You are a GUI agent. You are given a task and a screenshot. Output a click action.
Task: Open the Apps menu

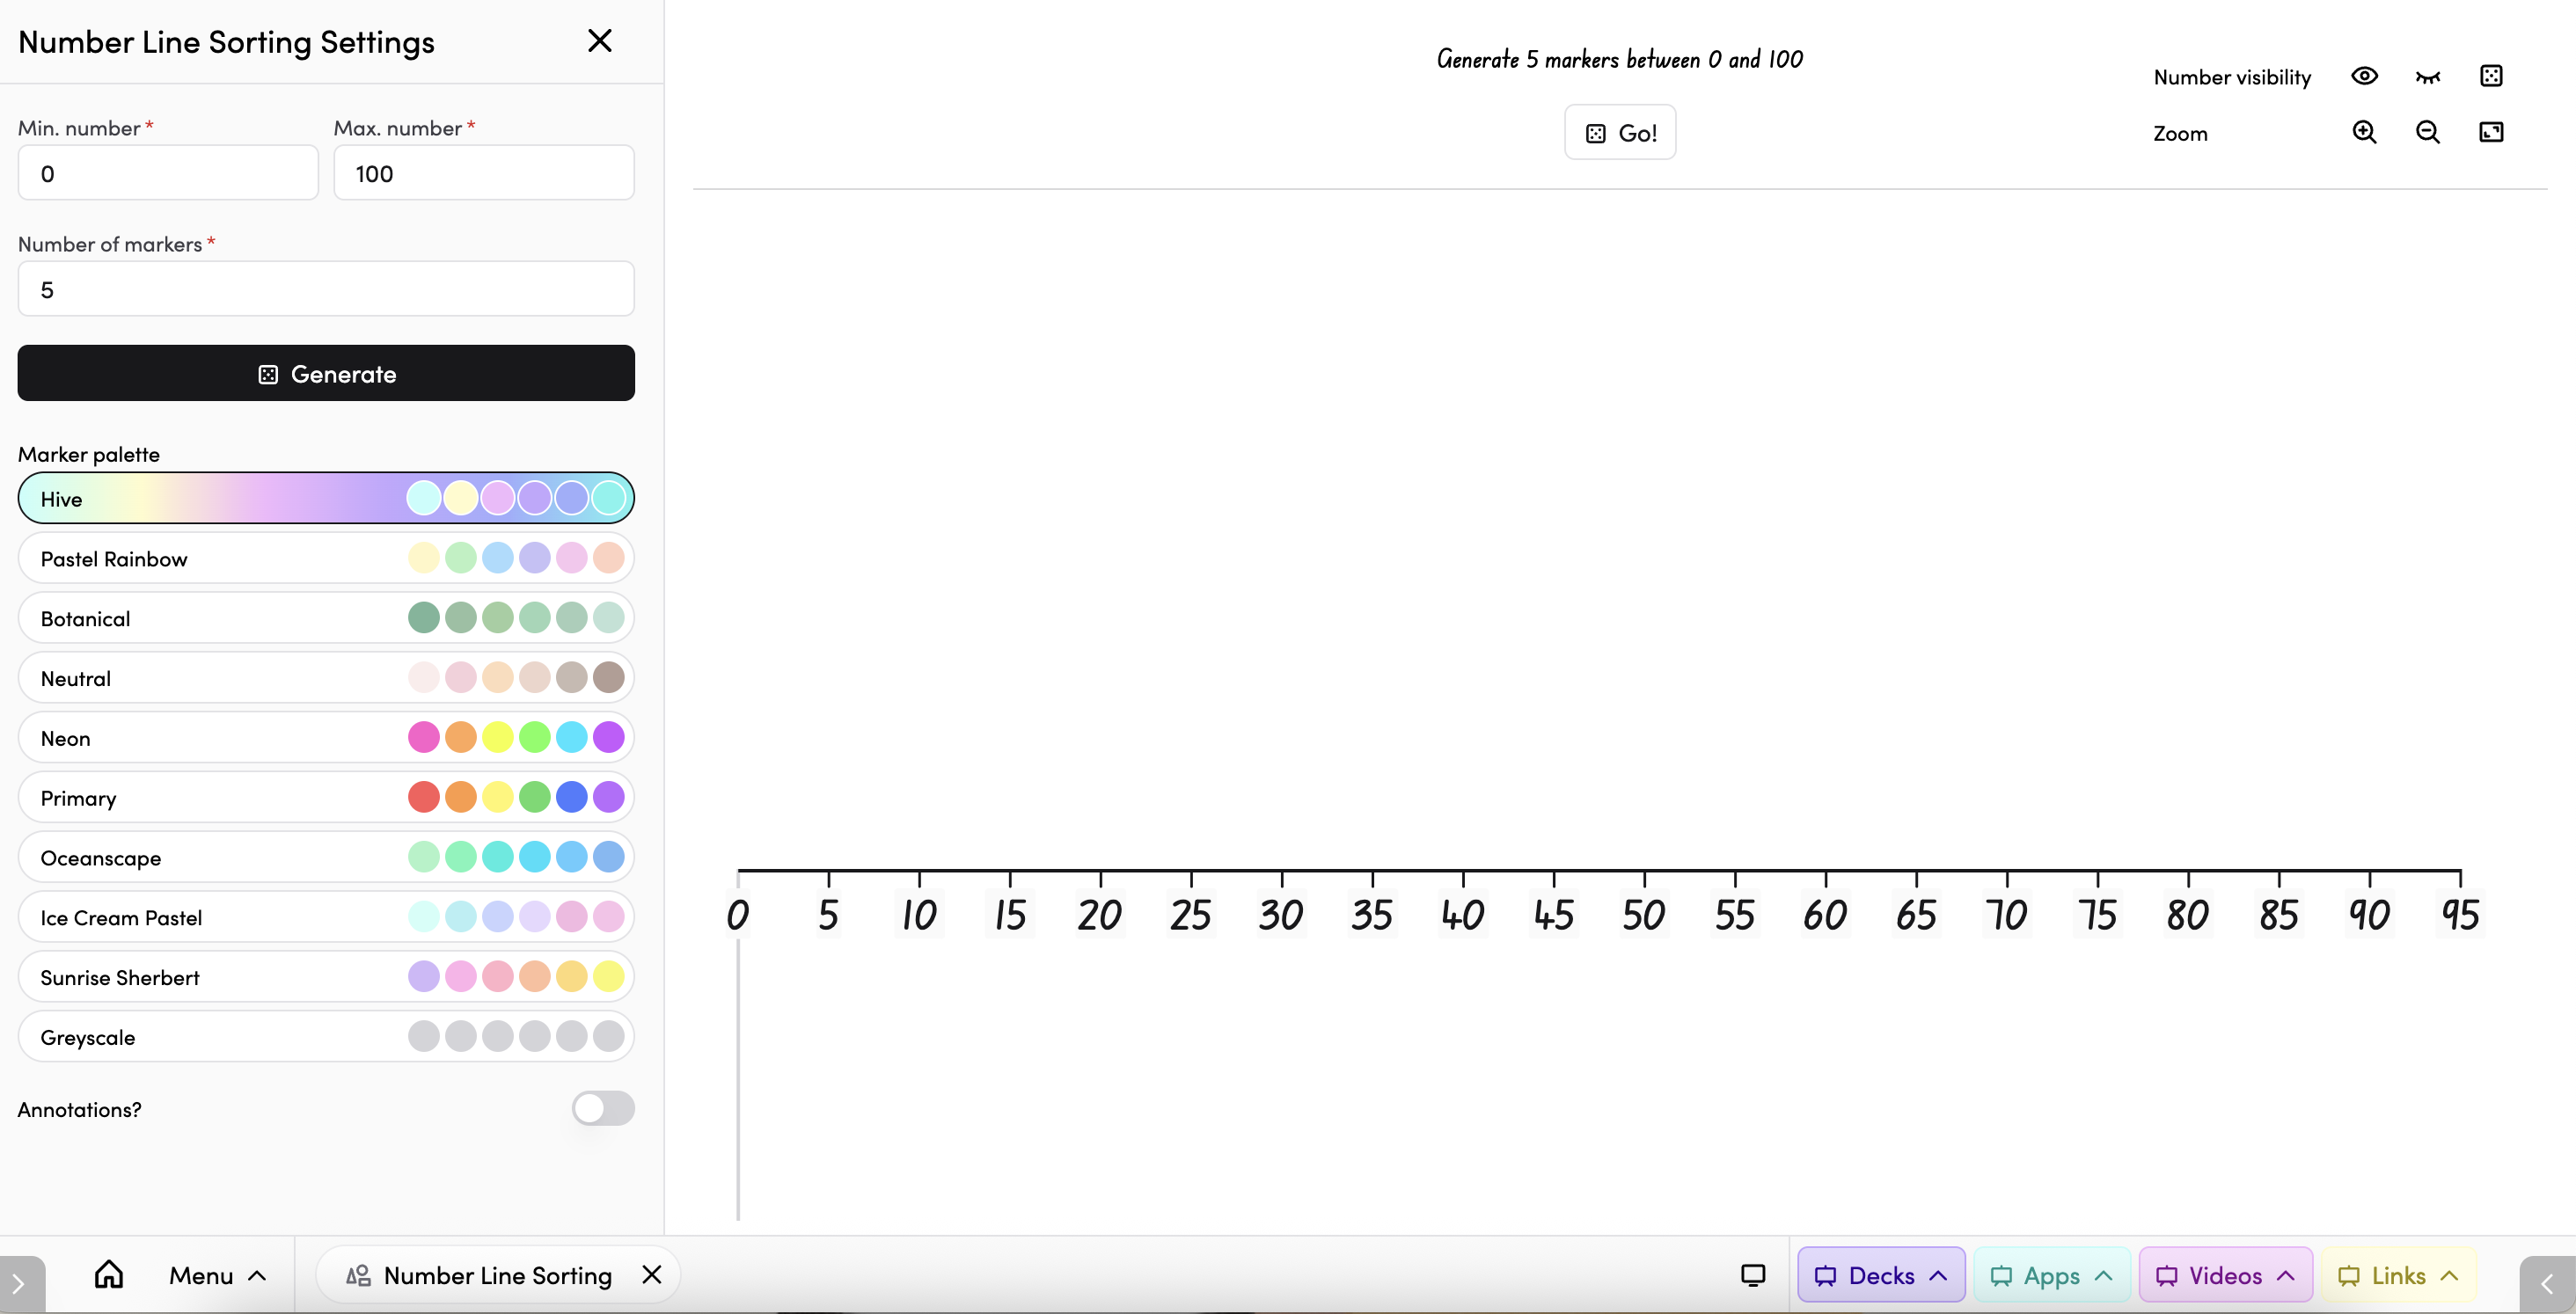tap(2050, 1275)
